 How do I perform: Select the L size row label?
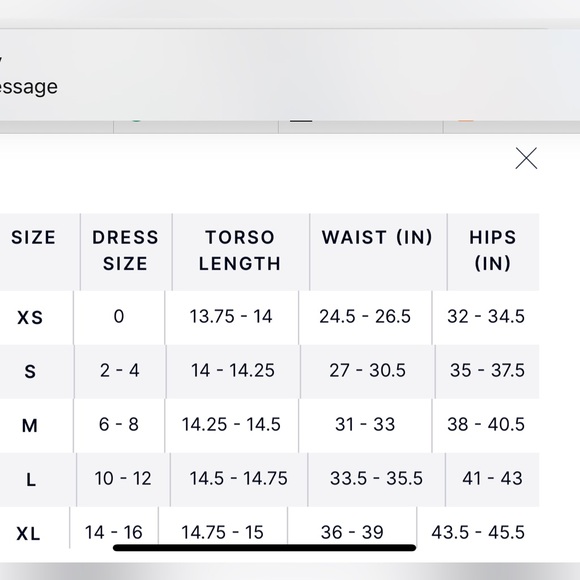(31, 480)
